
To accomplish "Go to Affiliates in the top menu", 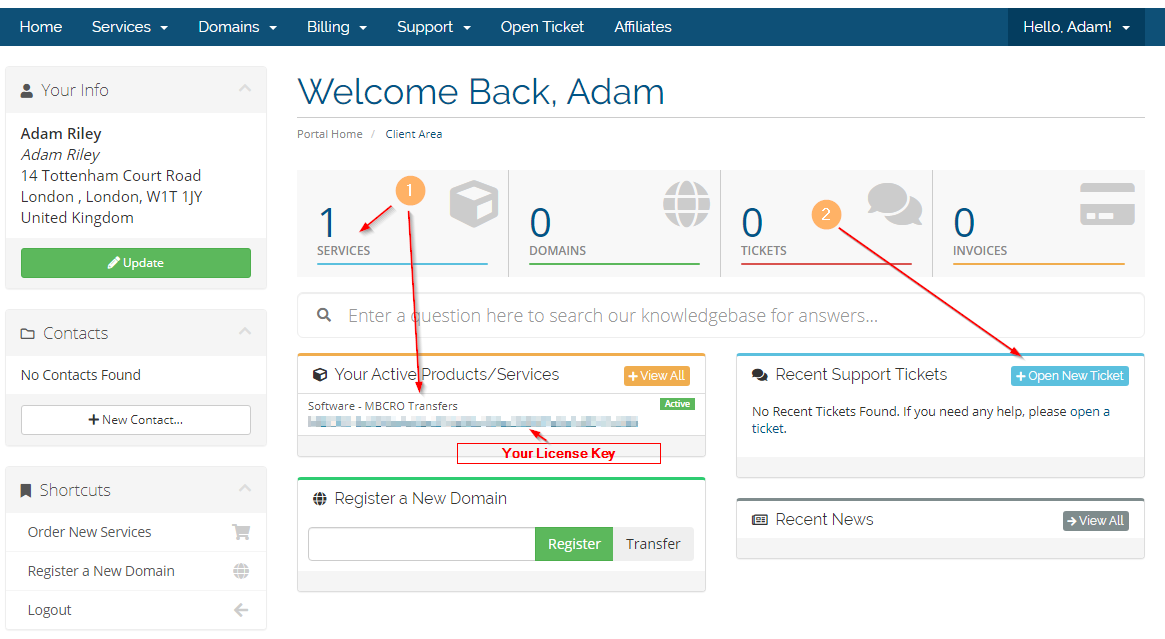I will pos(643,27).
